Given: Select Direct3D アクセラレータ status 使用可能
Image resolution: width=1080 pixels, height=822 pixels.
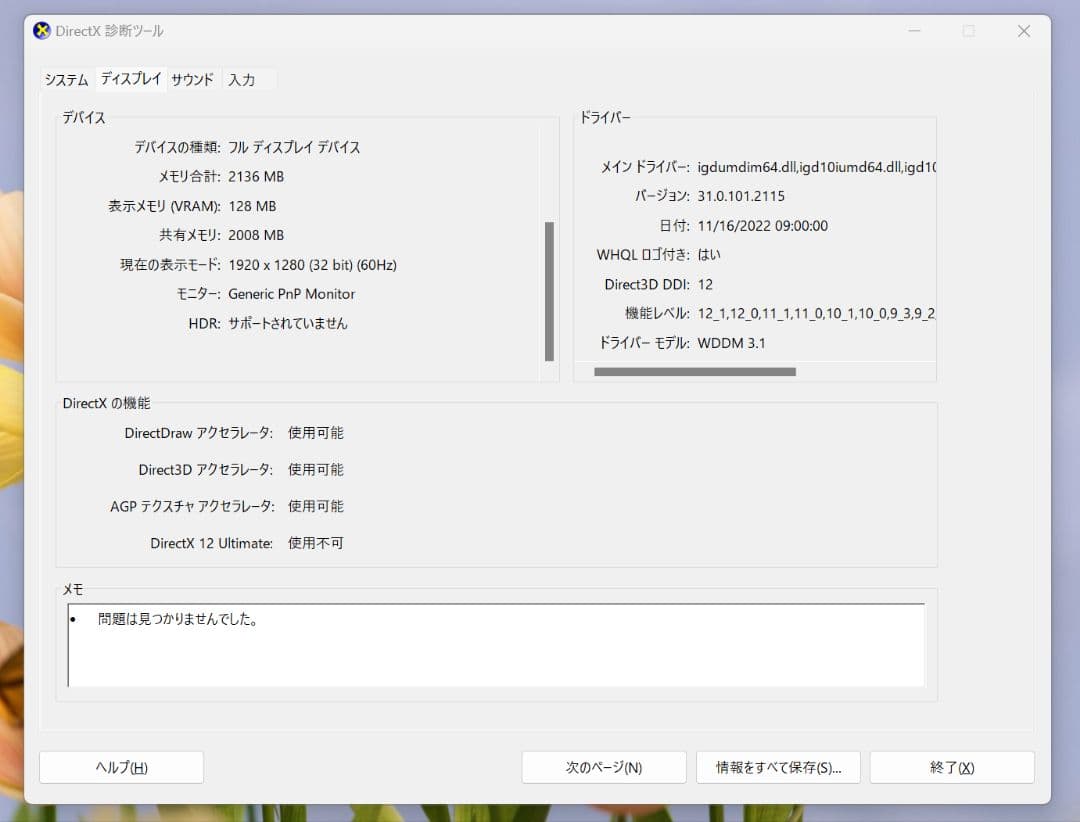Looking at the screenshot, I should (x=315, y=469).
